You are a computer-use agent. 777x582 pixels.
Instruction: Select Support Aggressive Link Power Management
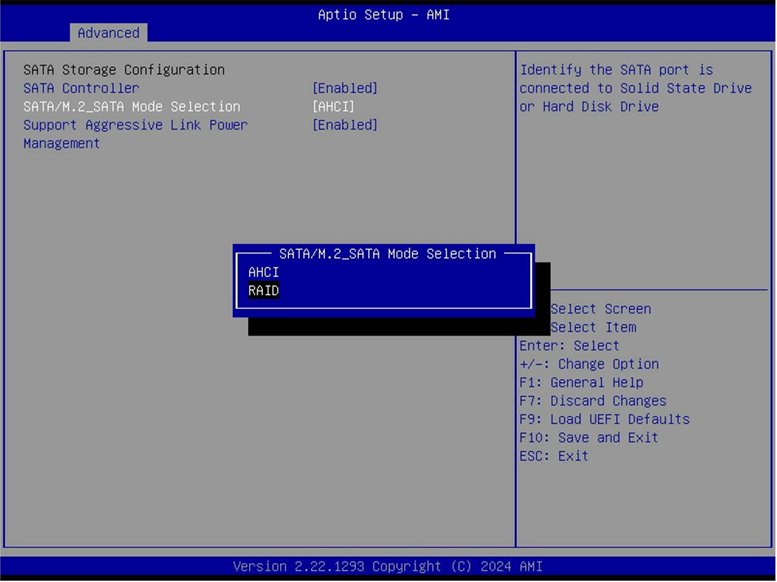coord(135,134)
